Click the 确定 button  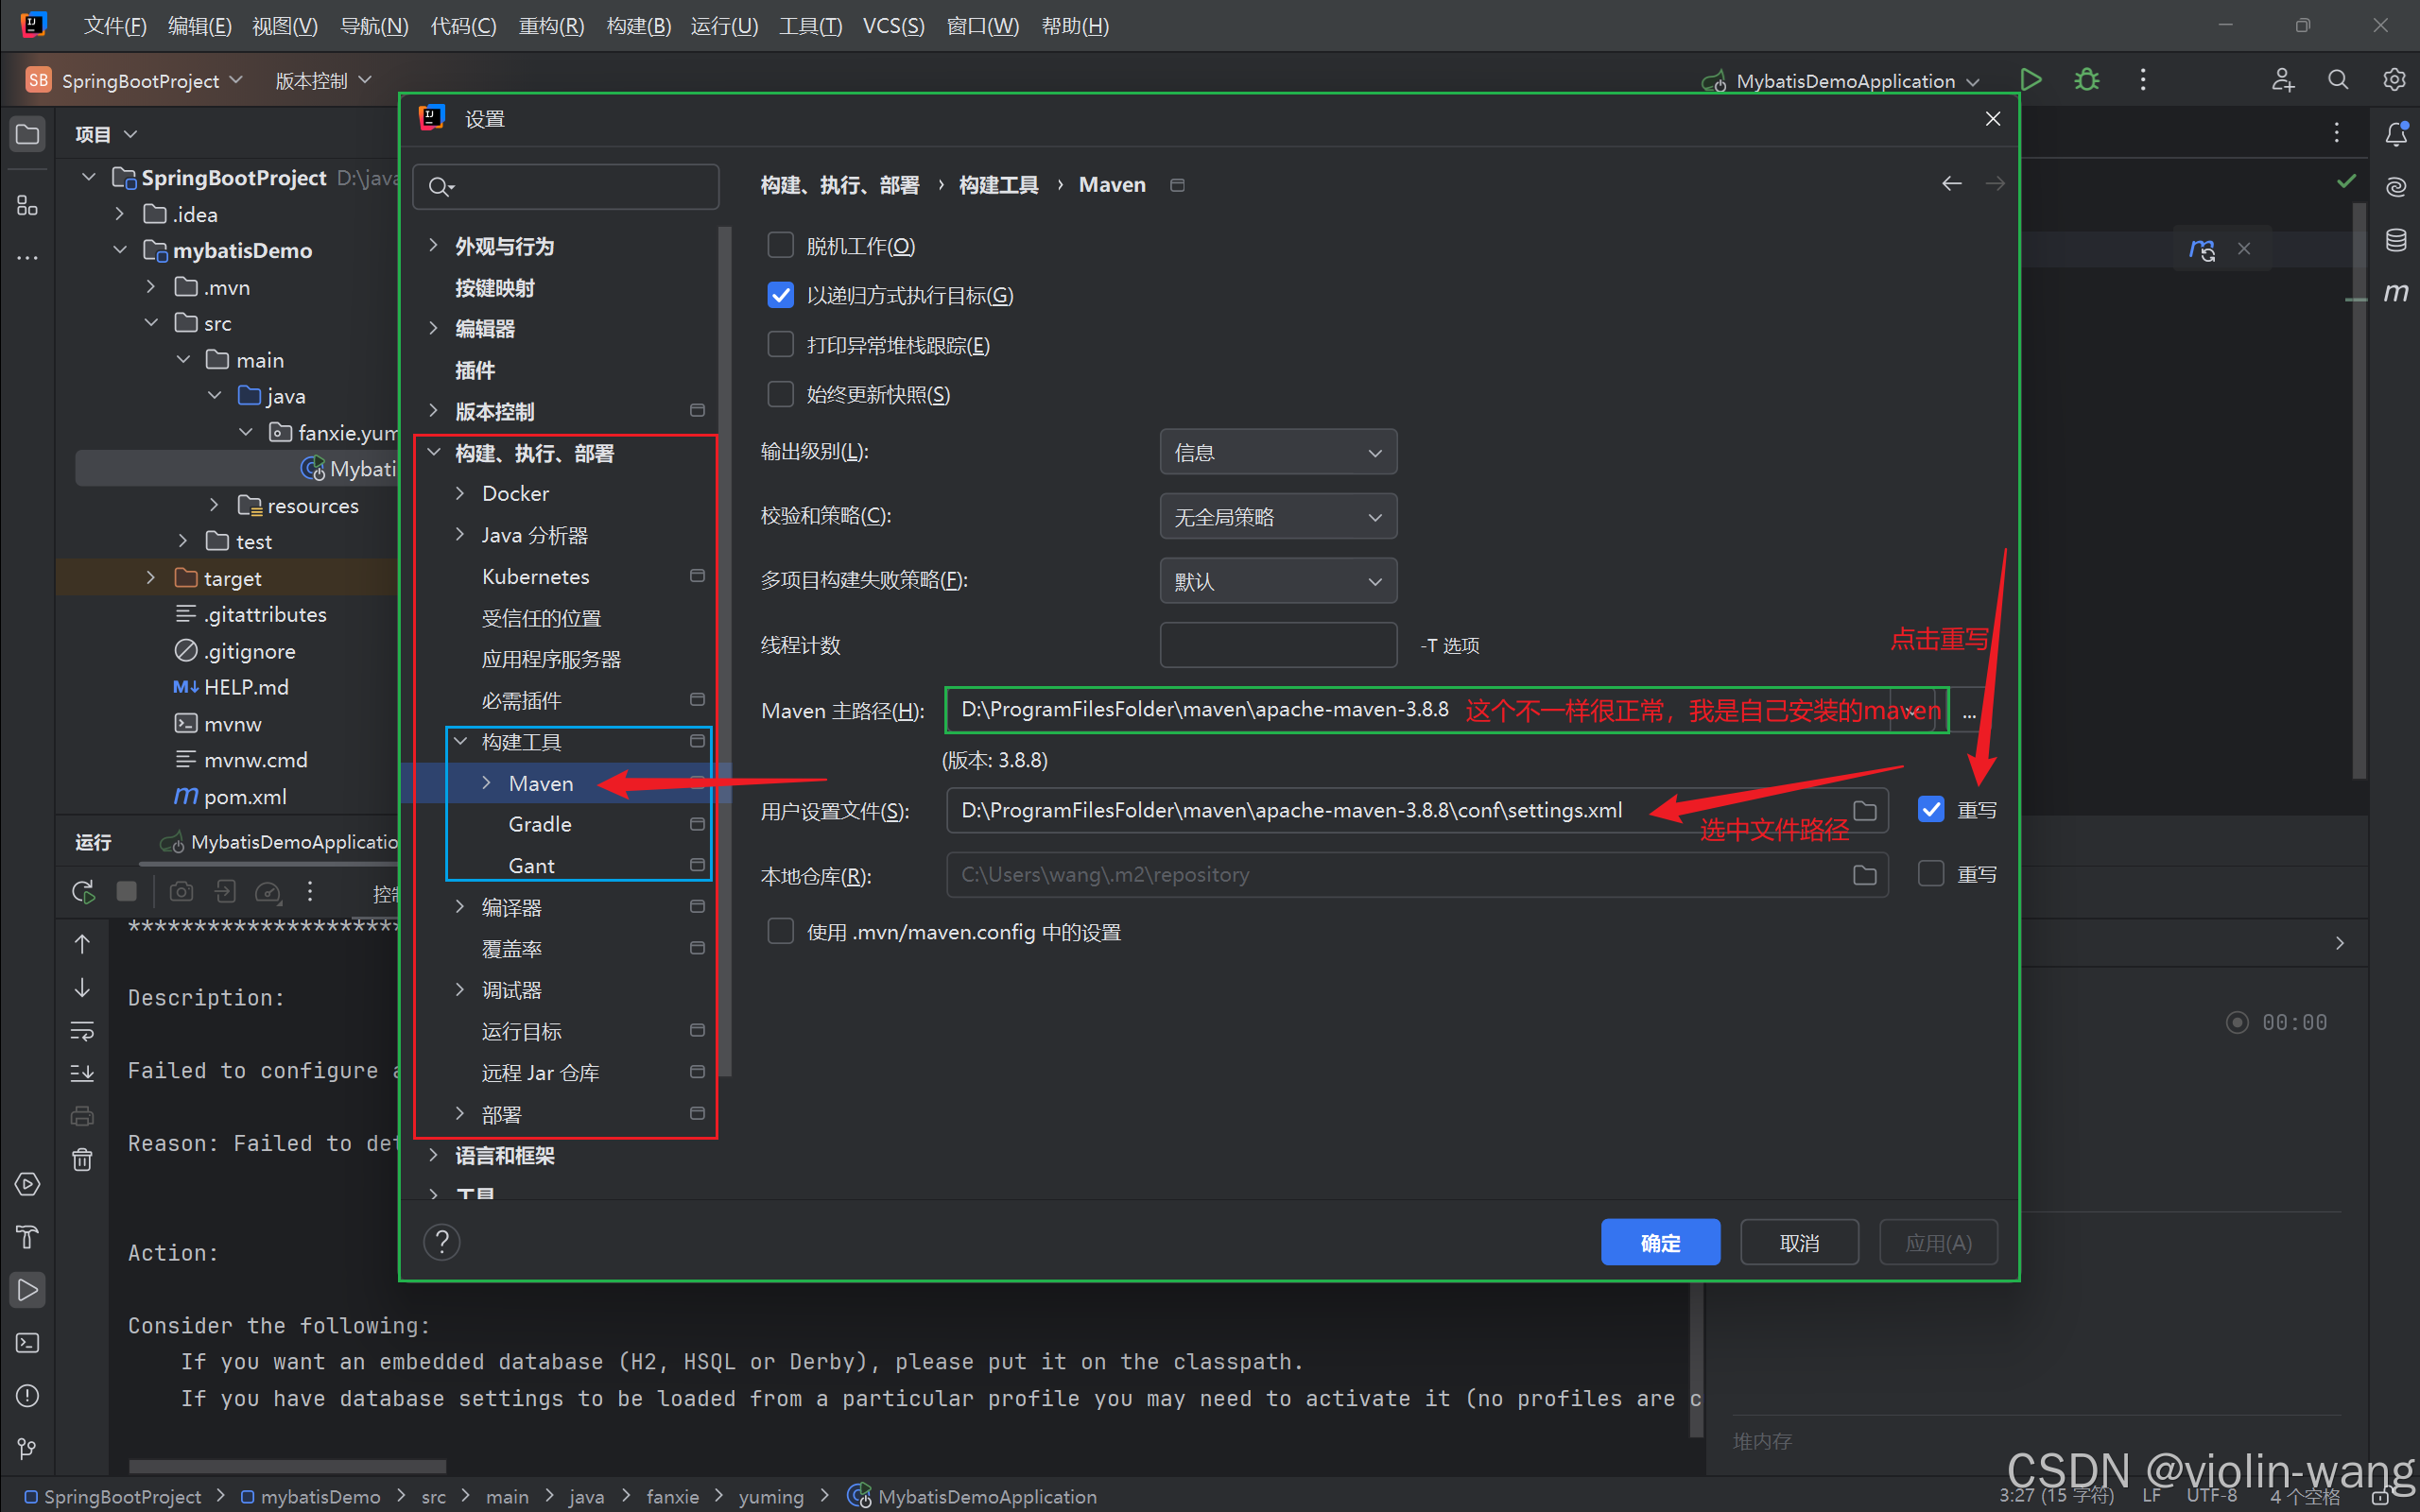click(x=1660, y=1242)
